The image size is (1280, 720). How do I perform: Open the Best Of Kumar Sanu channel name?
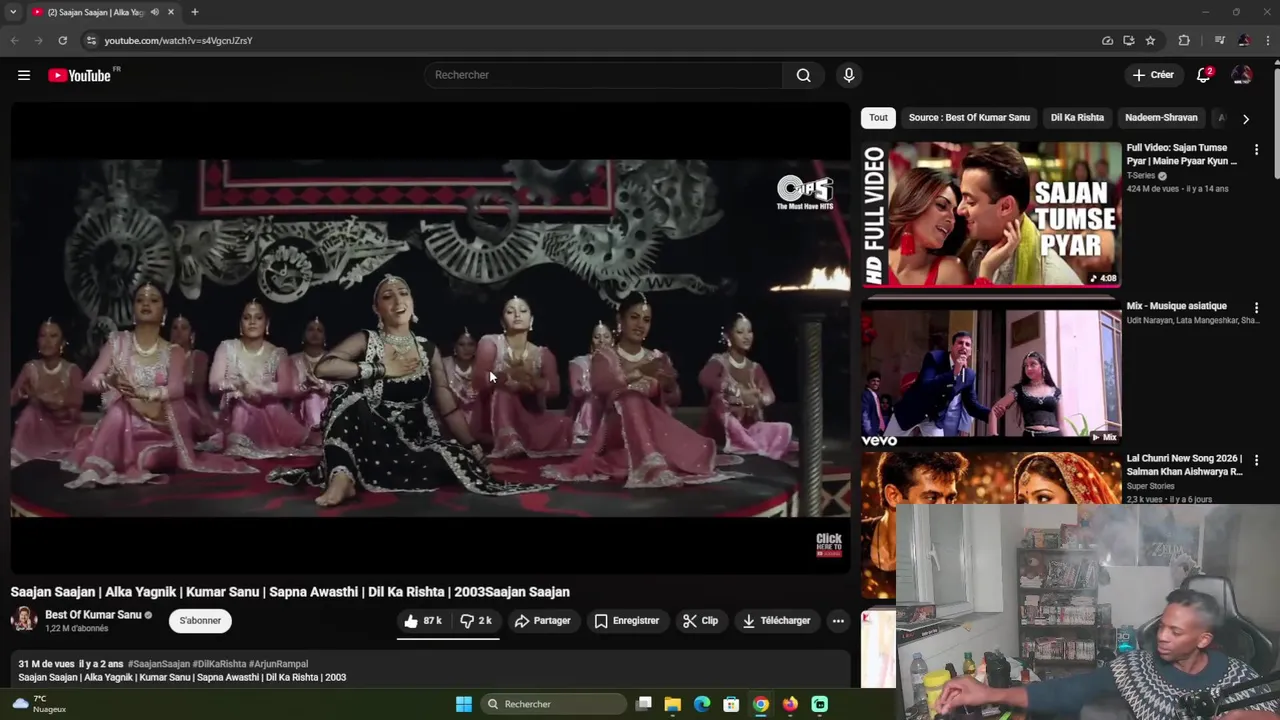[x=93, y=615]
